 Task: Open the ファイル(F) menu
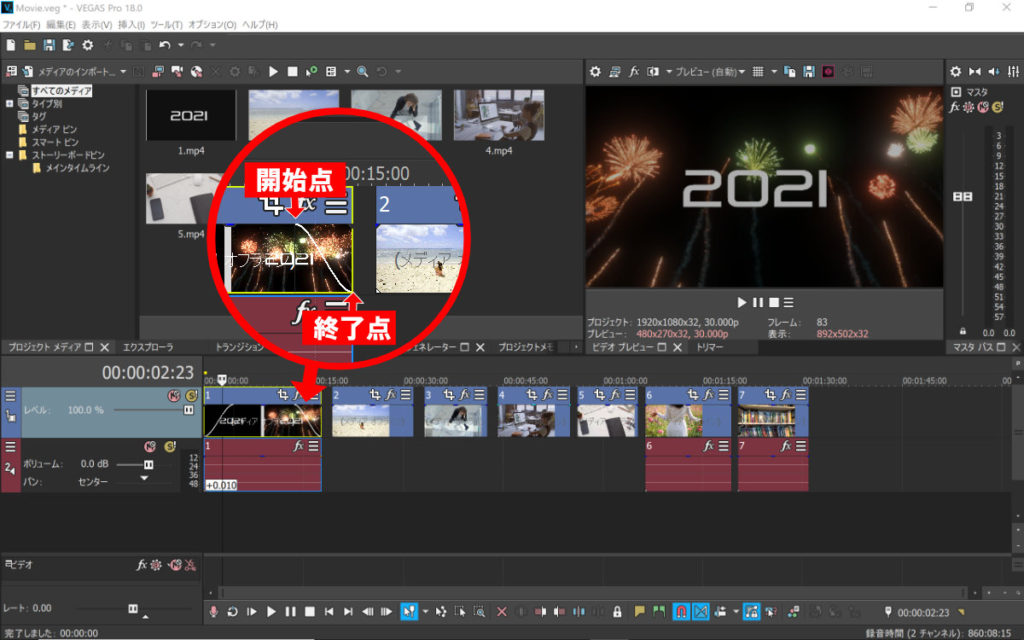(21, 24)
